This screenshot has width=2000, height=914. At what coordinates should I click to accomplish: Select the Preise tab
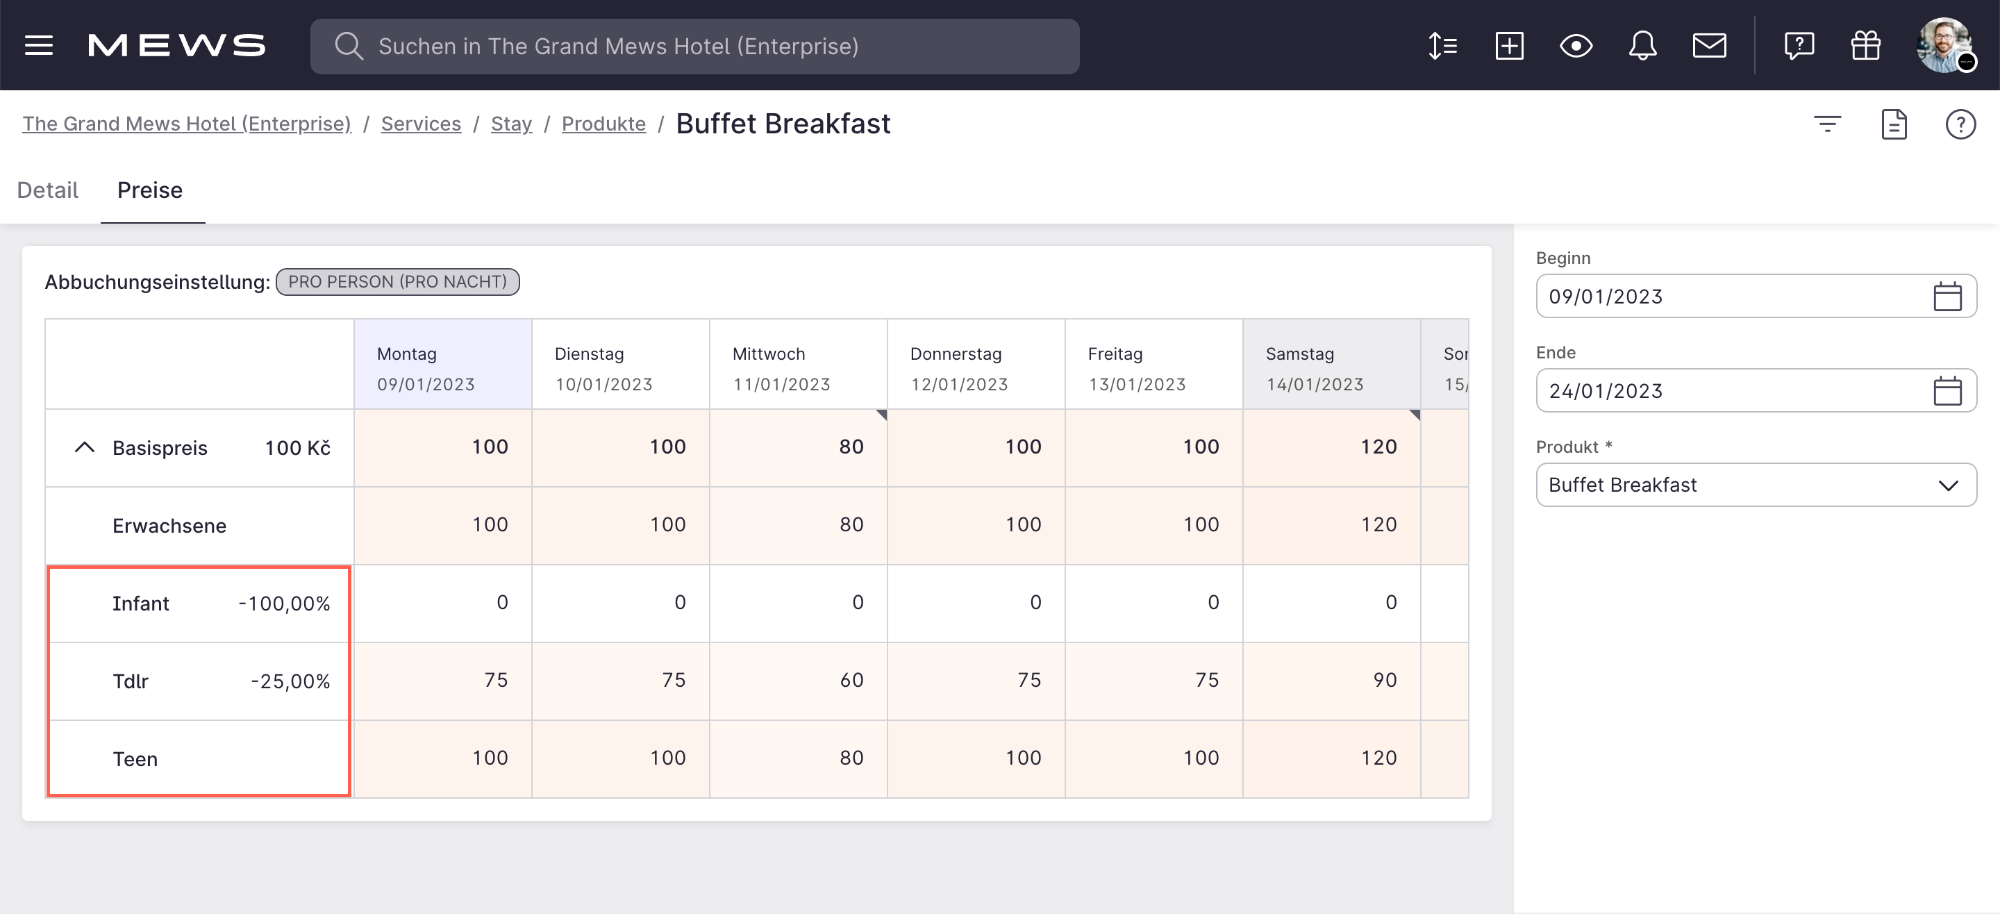click(150, 190)
